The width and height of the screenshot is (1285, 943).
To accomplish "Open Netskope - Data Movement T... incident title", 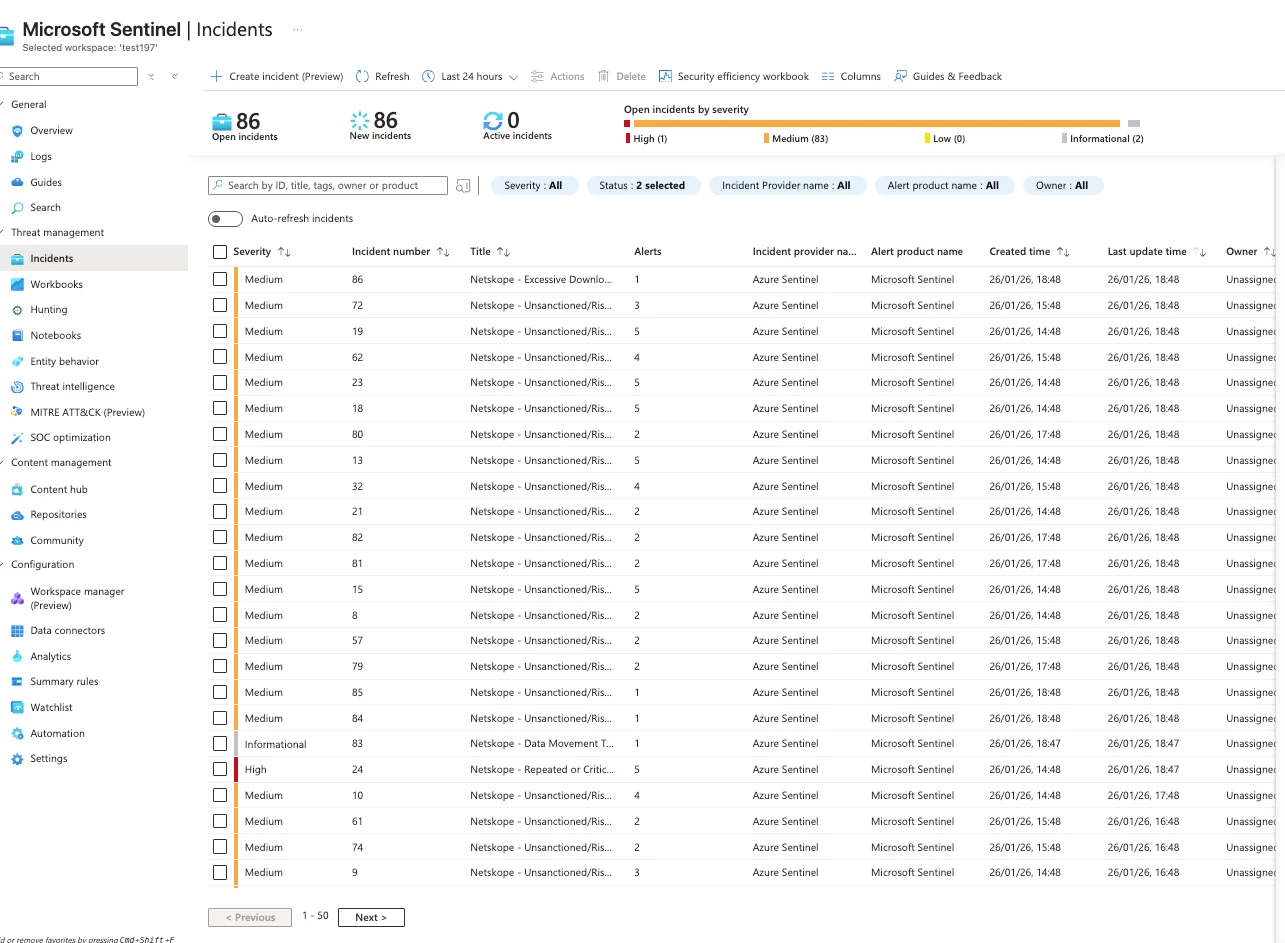I will 542,744.
